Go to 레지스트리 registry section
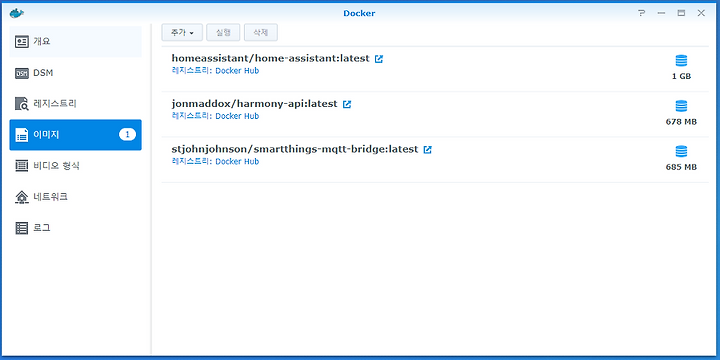The width and height of the screenshot is (720, 360). 75,104
